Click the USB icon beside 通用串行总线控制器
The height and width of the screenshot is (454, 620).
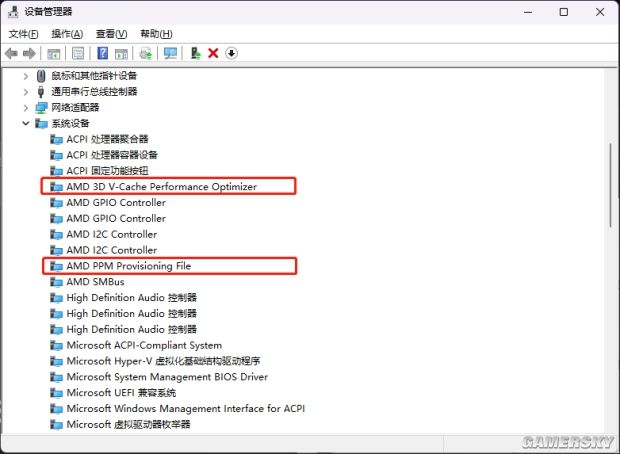pyautogui.click(x=41, y=91)
